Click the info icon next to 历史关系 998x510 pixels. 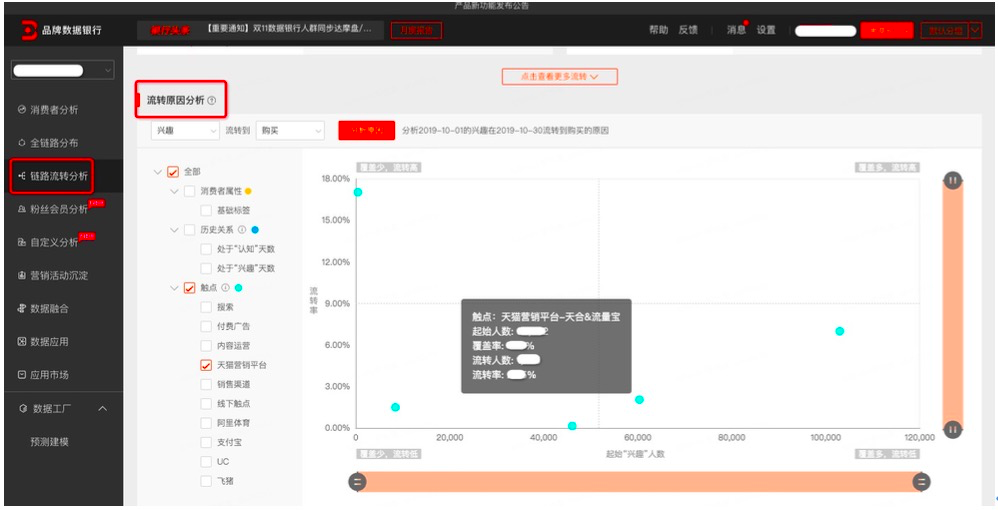point(242,230)
